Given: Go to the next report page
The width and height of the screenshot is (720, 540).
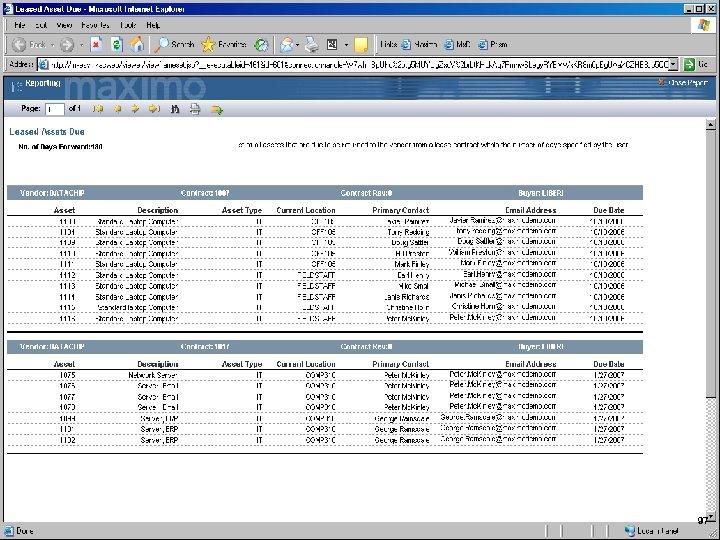Looking at the screenshot, I should (135, 109).
